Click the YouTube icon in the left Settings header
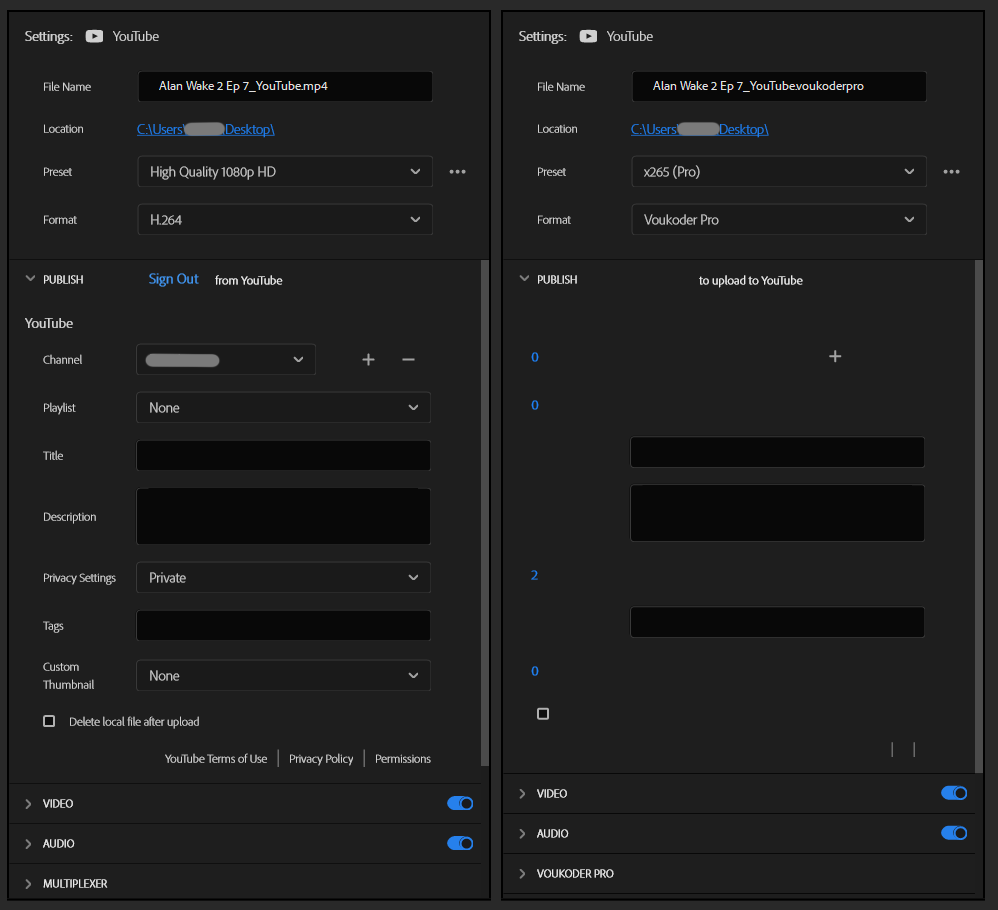Screen dimensions: 998x910 (94, 36)
